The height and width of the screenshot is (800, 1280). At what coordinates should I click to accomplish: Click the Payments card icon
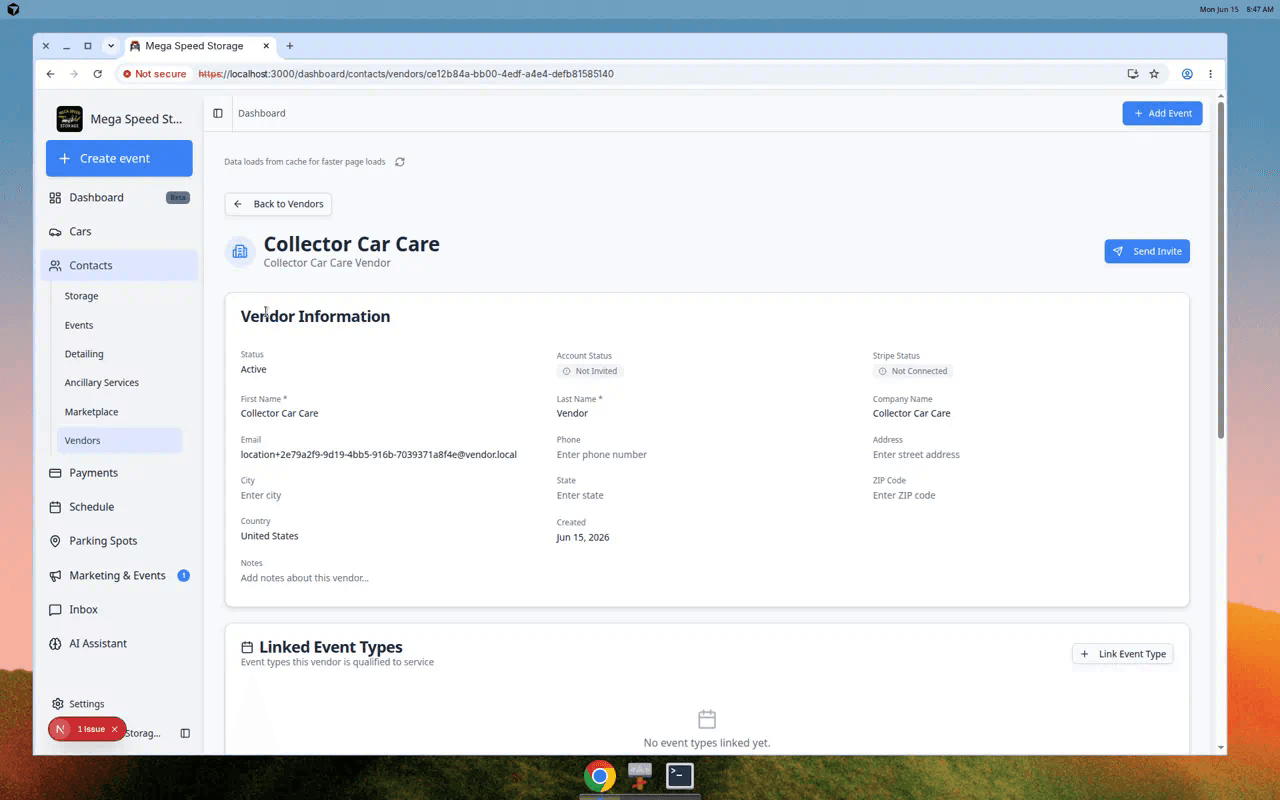[55, 473]
